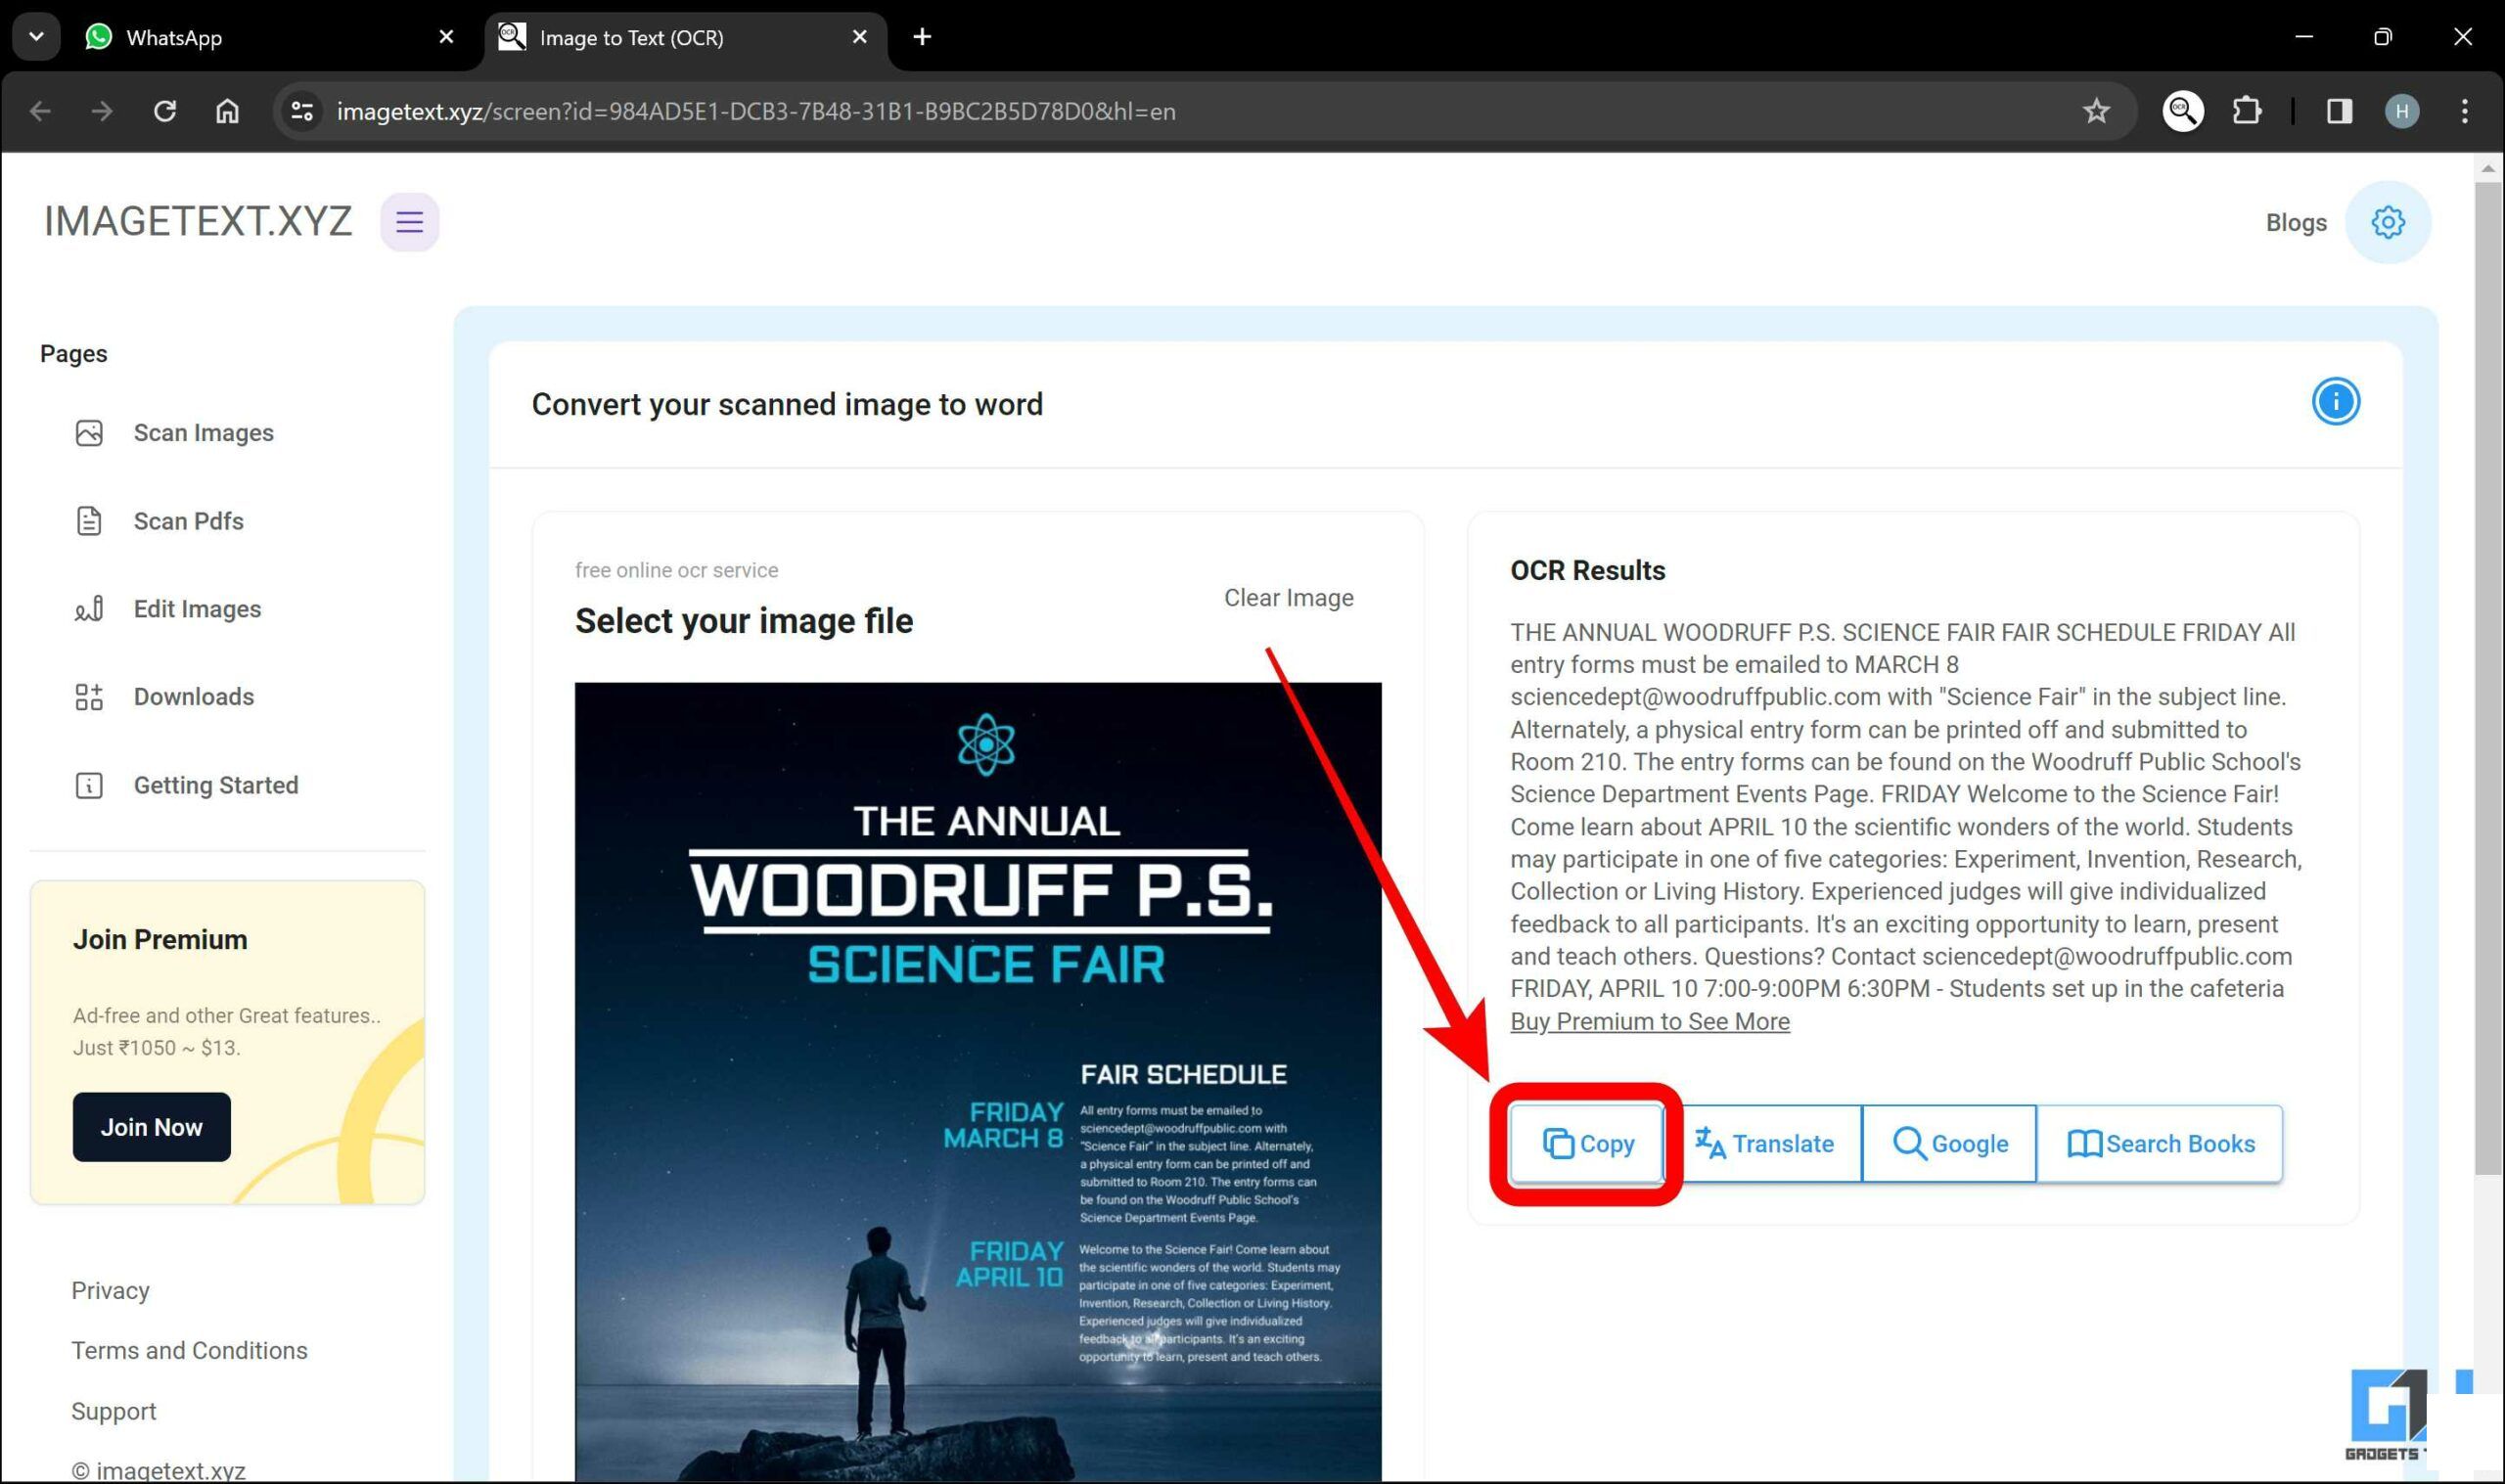Click the Buy Premium to See More link
2505x1484 pixels.
pyautogui.click(x=1648, y=1021)
